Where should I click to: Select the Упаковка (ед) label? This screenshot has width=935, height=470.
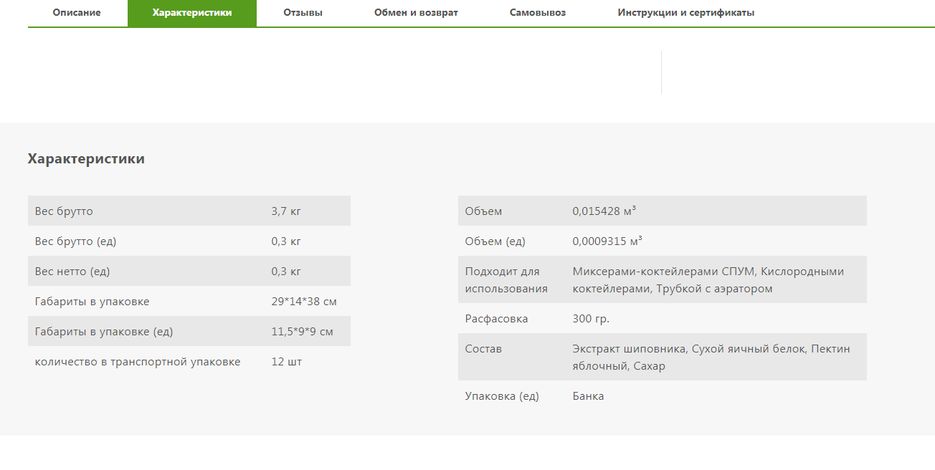[x=502, y=396]
